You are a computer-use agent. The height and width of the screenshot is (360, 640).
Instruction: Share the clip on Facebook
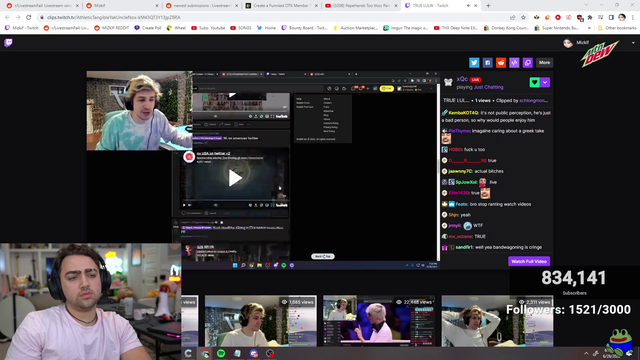[x=487, y=62]
